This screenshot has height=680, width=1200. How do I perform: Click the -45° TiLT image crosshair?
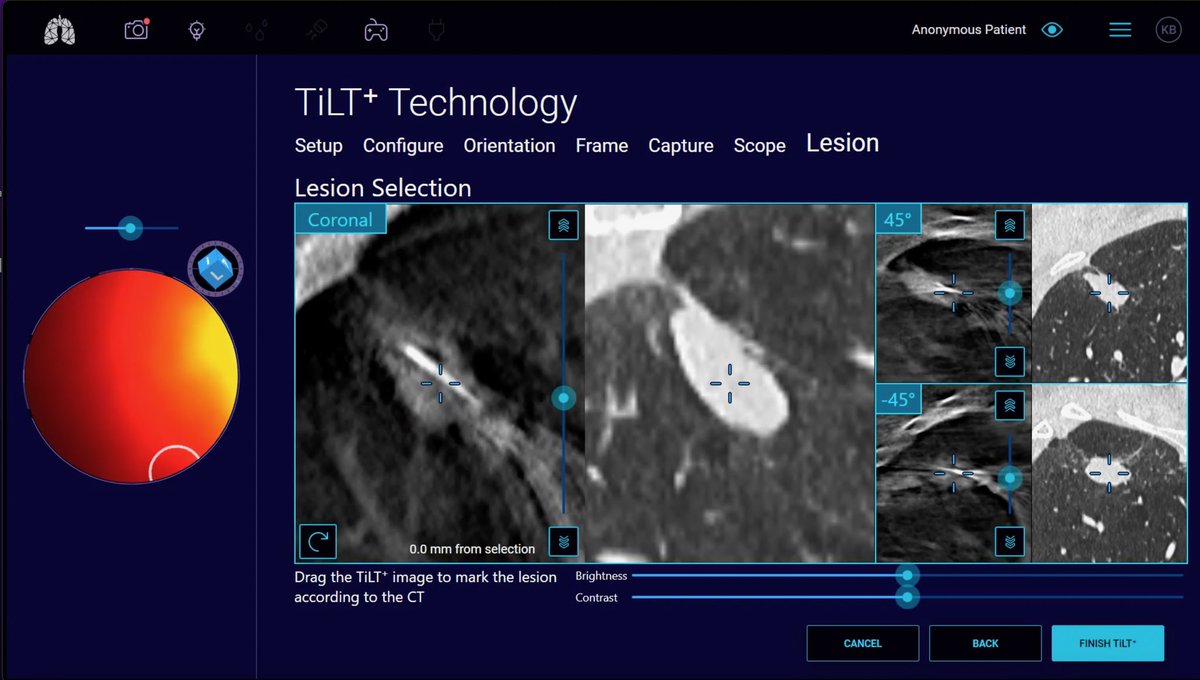tap(953, 472)
